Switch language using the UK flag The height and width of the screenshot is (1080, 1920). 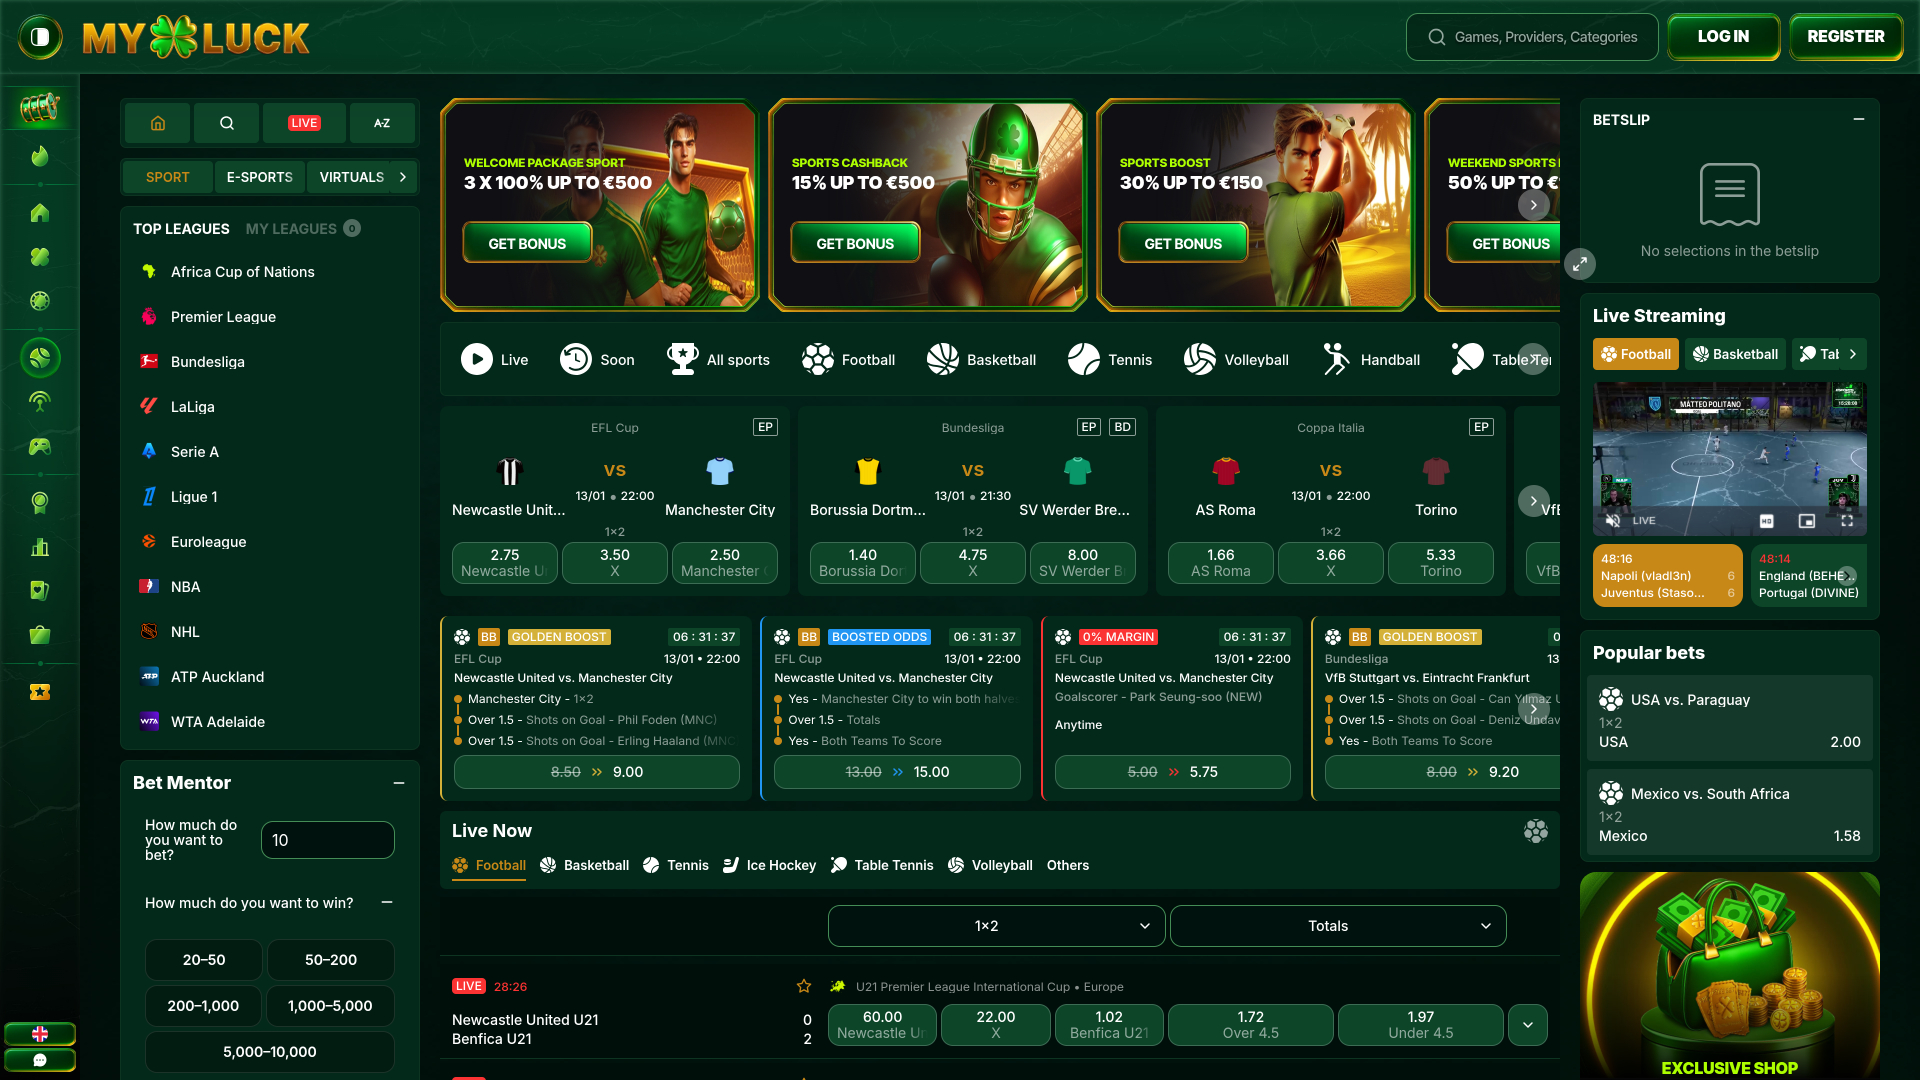(x=40, y=1034)
